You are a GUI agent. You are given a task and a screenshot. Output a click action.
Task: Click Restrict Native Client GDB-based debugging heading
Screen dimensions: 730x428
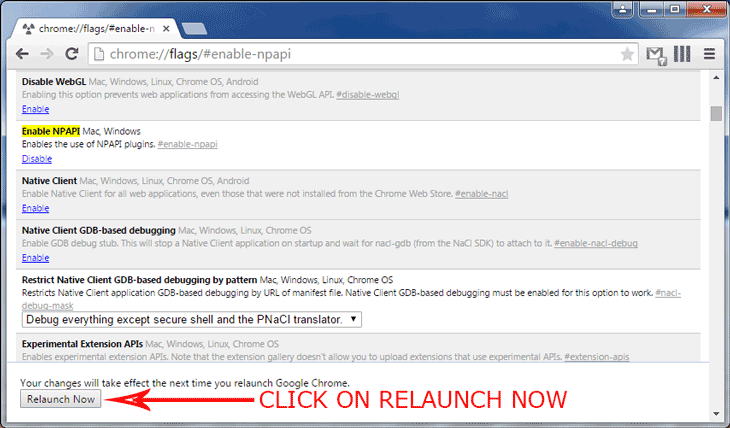tap(139, 280)
